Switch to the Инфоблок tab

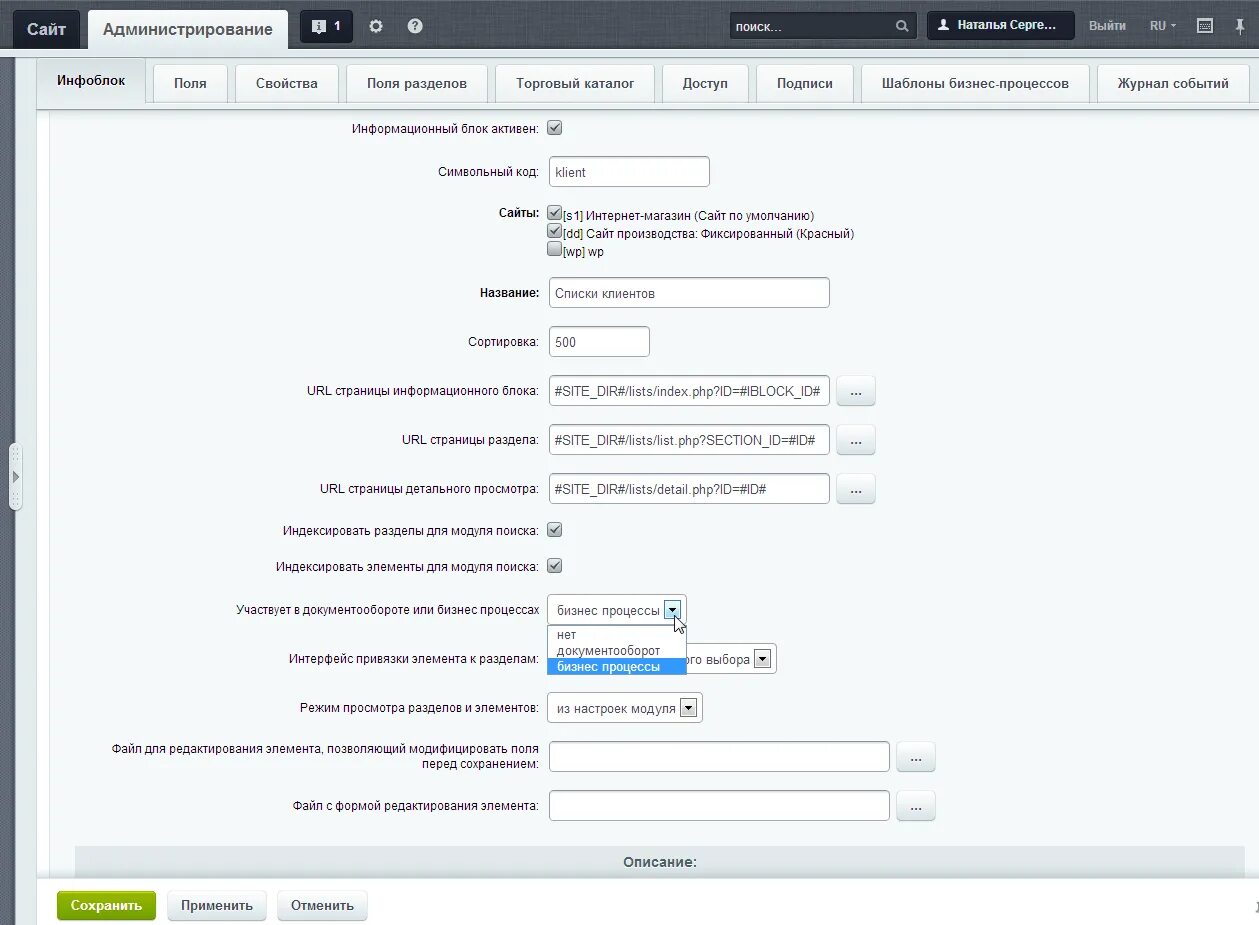91,81
